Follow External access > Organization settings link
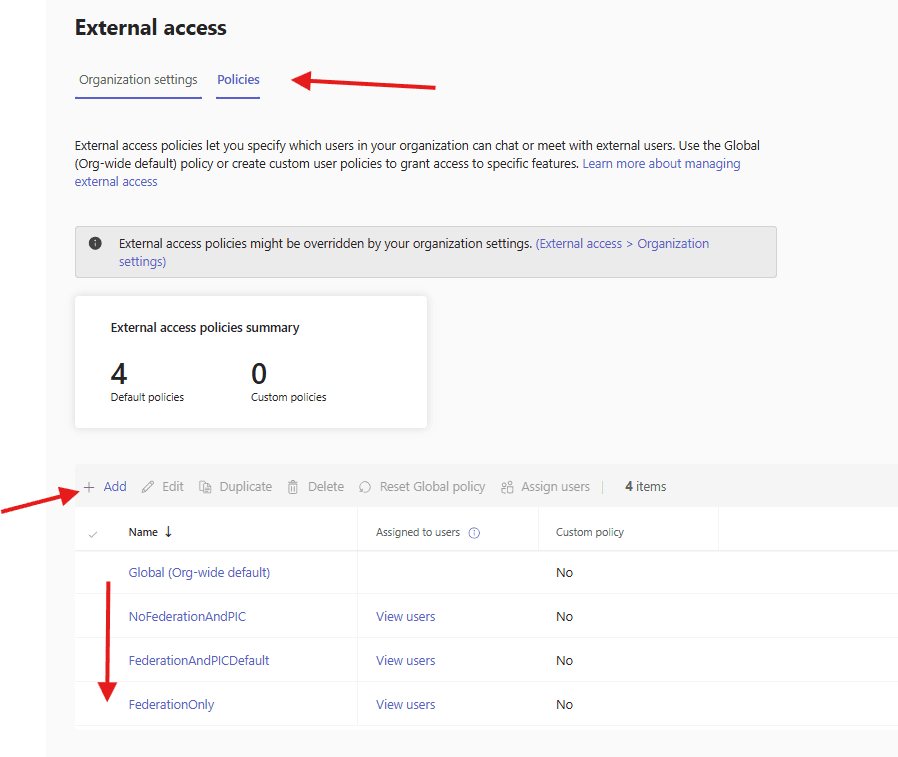The height and width of the screenshot is (757, 898). [x=622, y=244]
